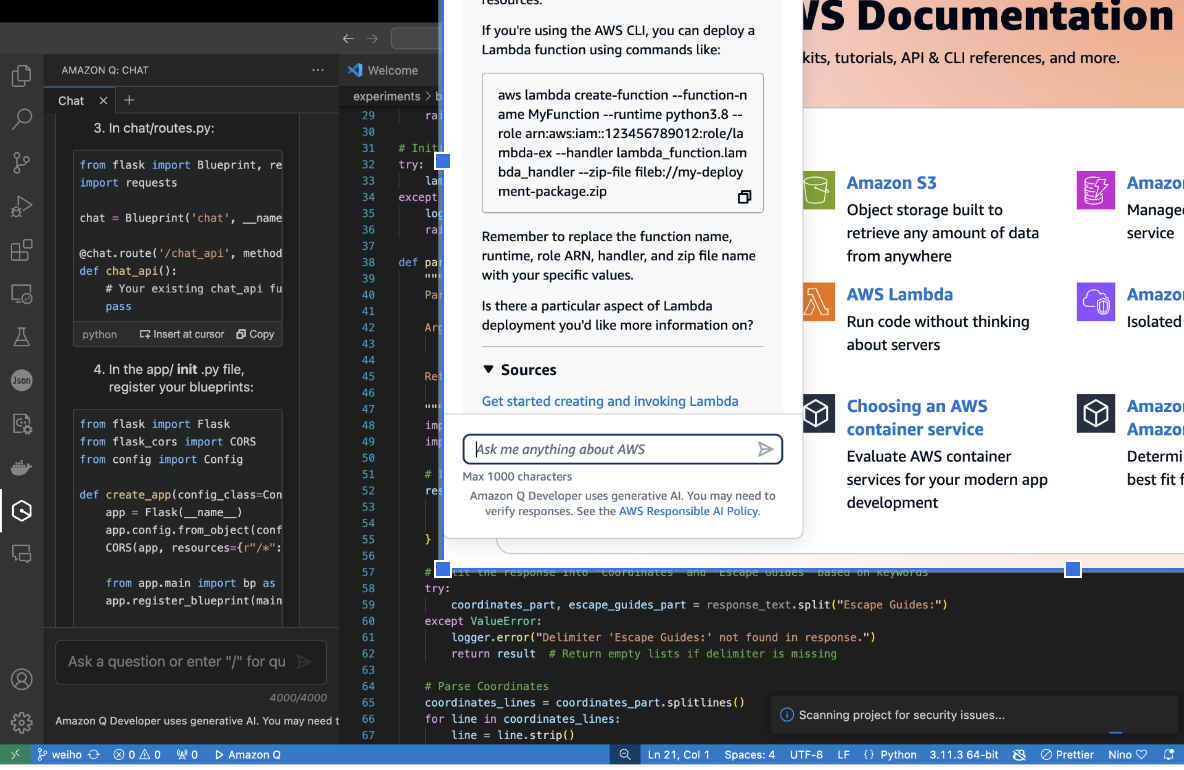Open Run and Debug view
Image resolution: width=1184 pixels, height=770 pixels.
click(x=22, y=206)
